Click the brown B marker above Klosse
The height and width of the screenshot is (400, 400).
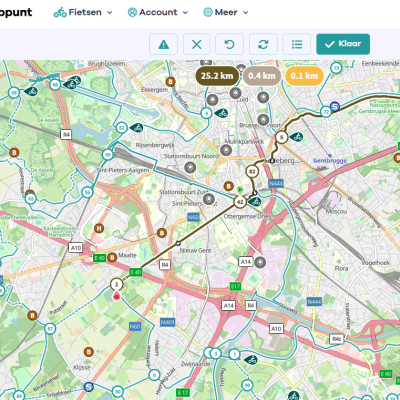(88, 352)
